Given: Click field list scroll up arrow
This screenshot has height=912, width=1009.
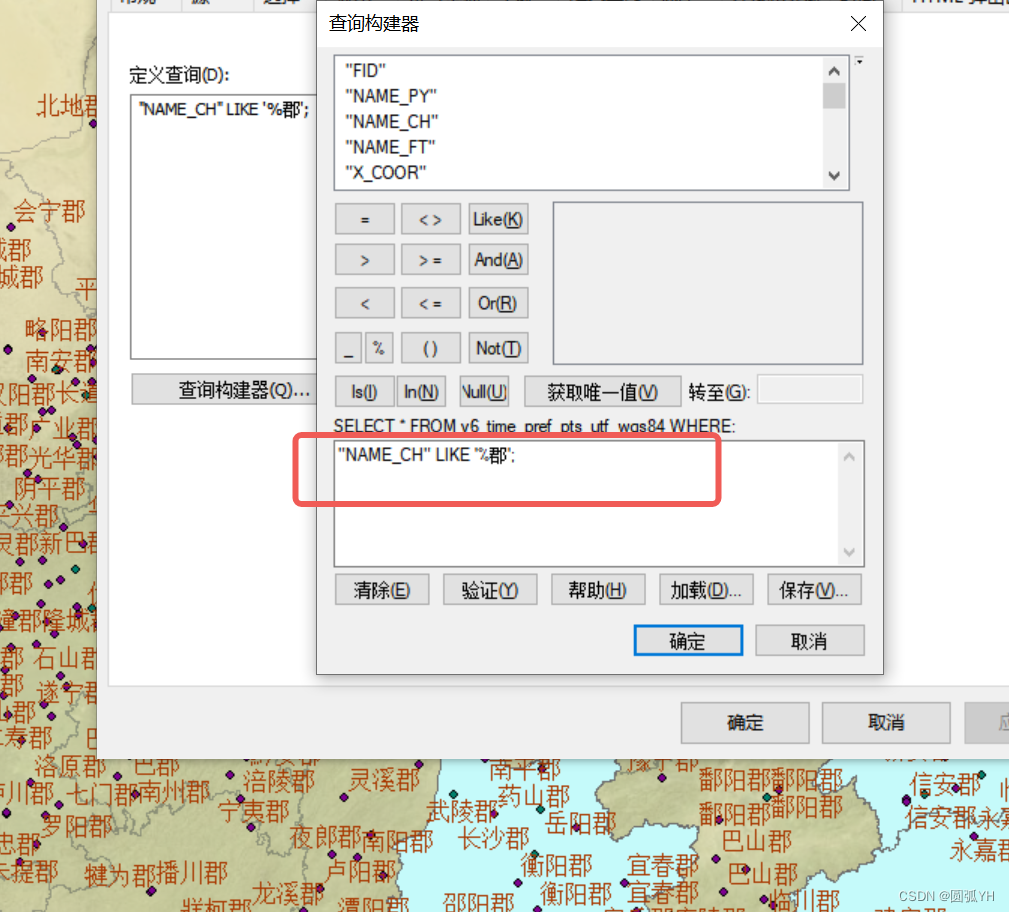Looking at the screenshot, I should point(835,71).
